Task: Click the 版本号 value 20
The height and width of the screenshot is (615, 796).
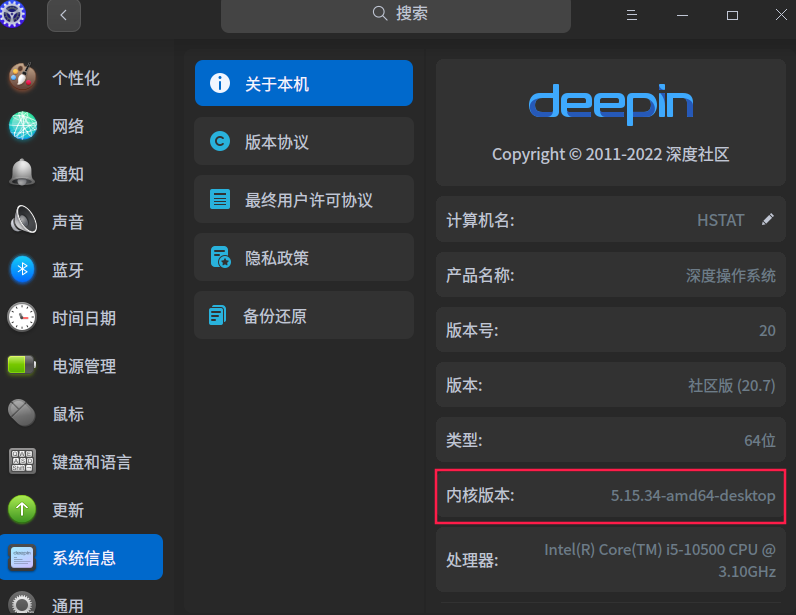Action: pyautogui.click(x=767, y=331)
